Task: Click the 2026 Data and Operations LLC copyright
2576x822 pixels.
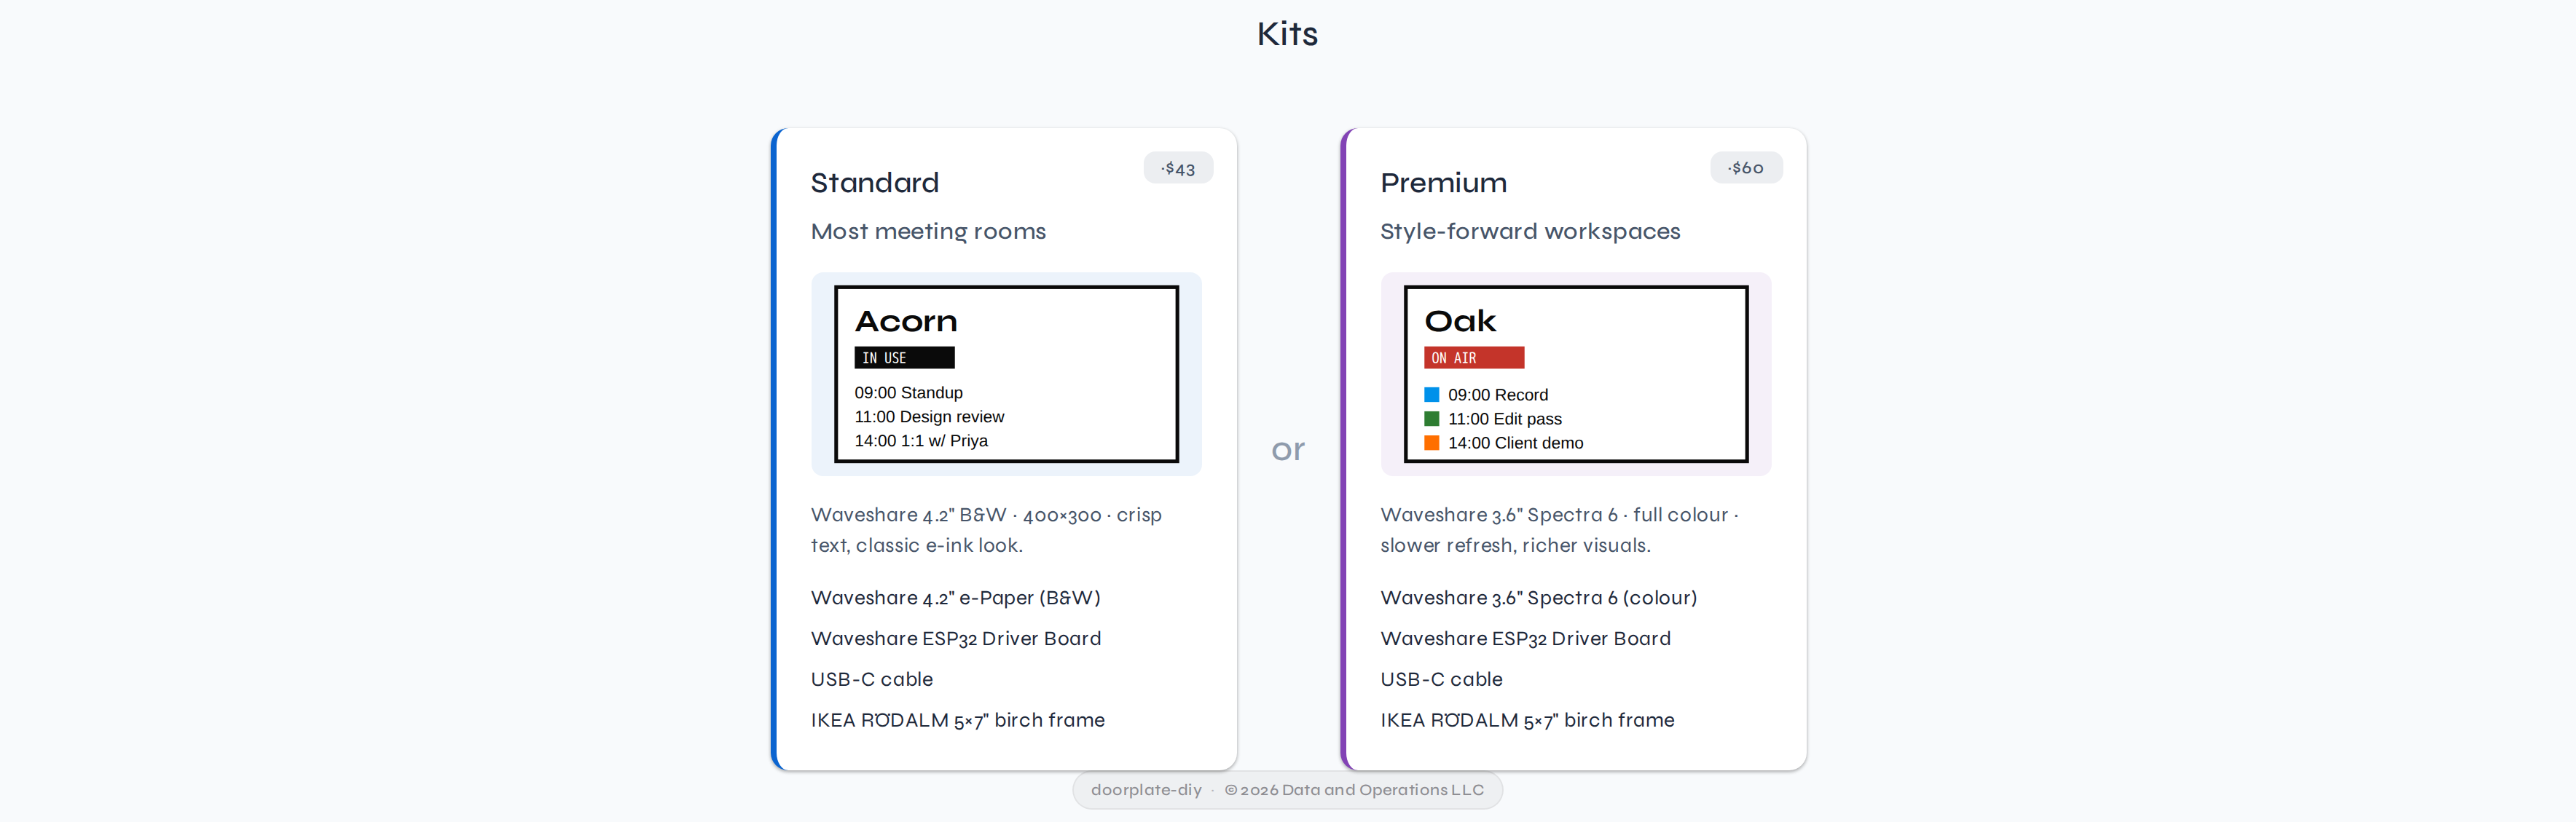Action: pos(1354,790)
